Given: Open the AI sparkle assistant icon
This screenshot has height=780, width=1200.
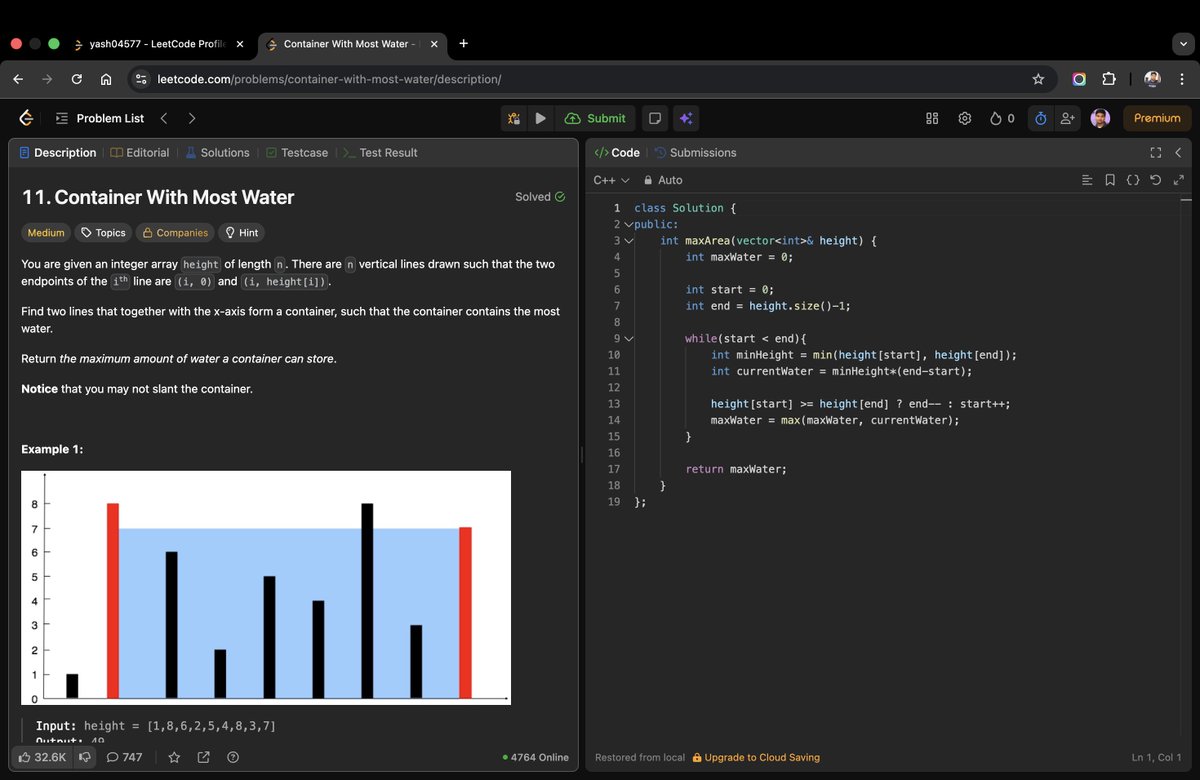Looking at the screenshot, I should click(686, 118).
